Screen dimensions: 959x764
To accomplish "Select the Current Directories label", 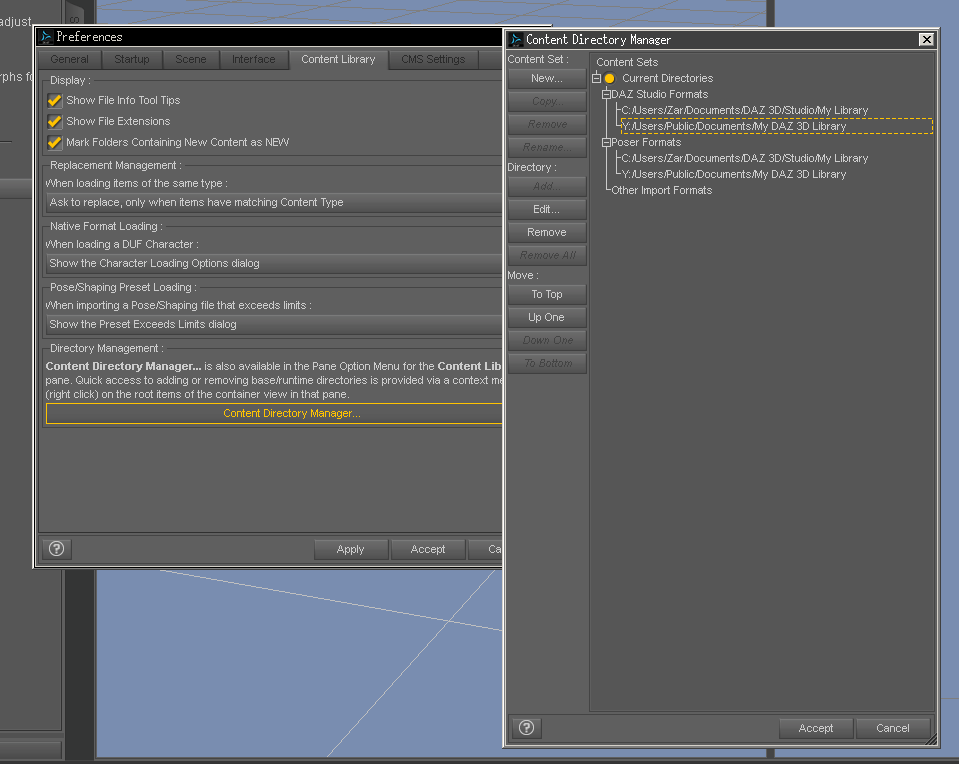I will point(667,78).
